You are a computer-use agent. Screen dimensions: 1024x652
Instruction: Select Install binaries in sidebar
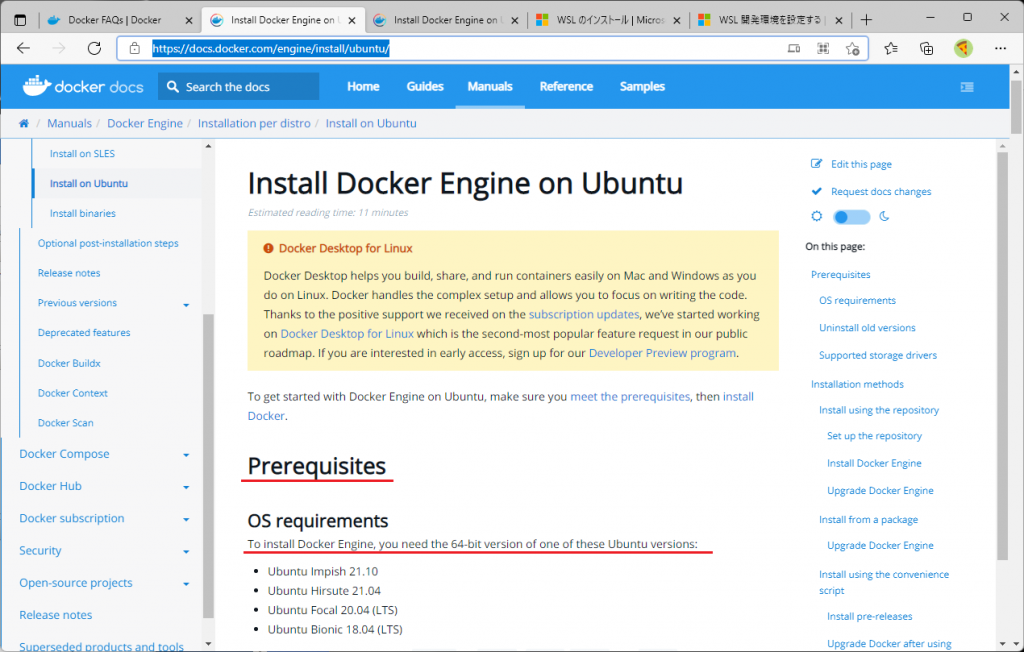click(83, 213)
